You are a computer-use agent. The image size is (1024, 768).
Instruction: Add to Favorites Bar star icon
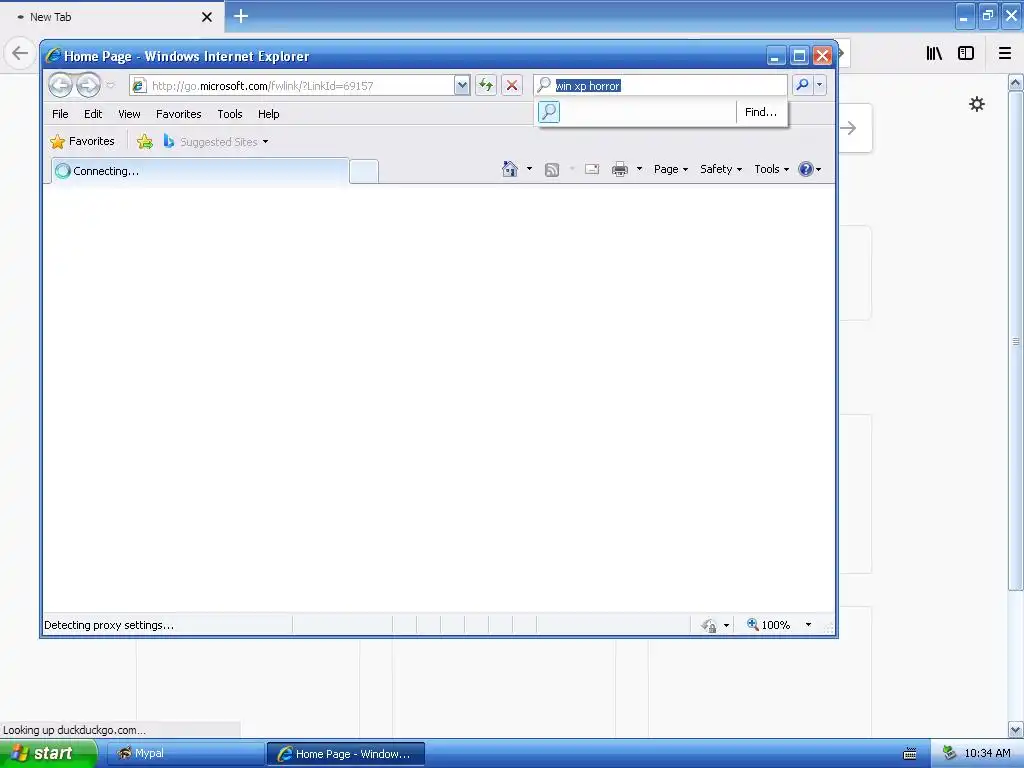click(145, 141)
